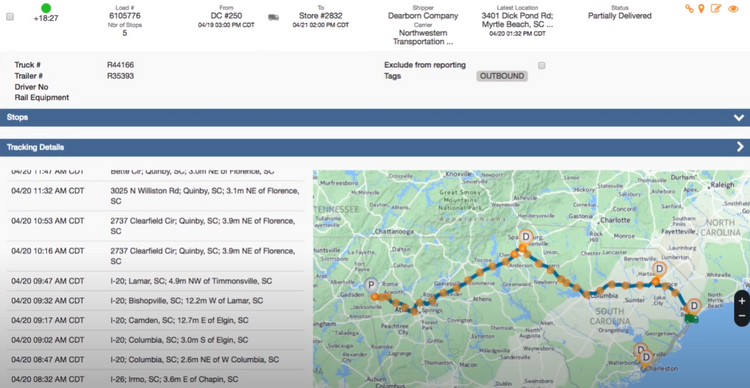Toggle the Exclude from reporting checkbox

pyautogui.click(x=541, y=66)
